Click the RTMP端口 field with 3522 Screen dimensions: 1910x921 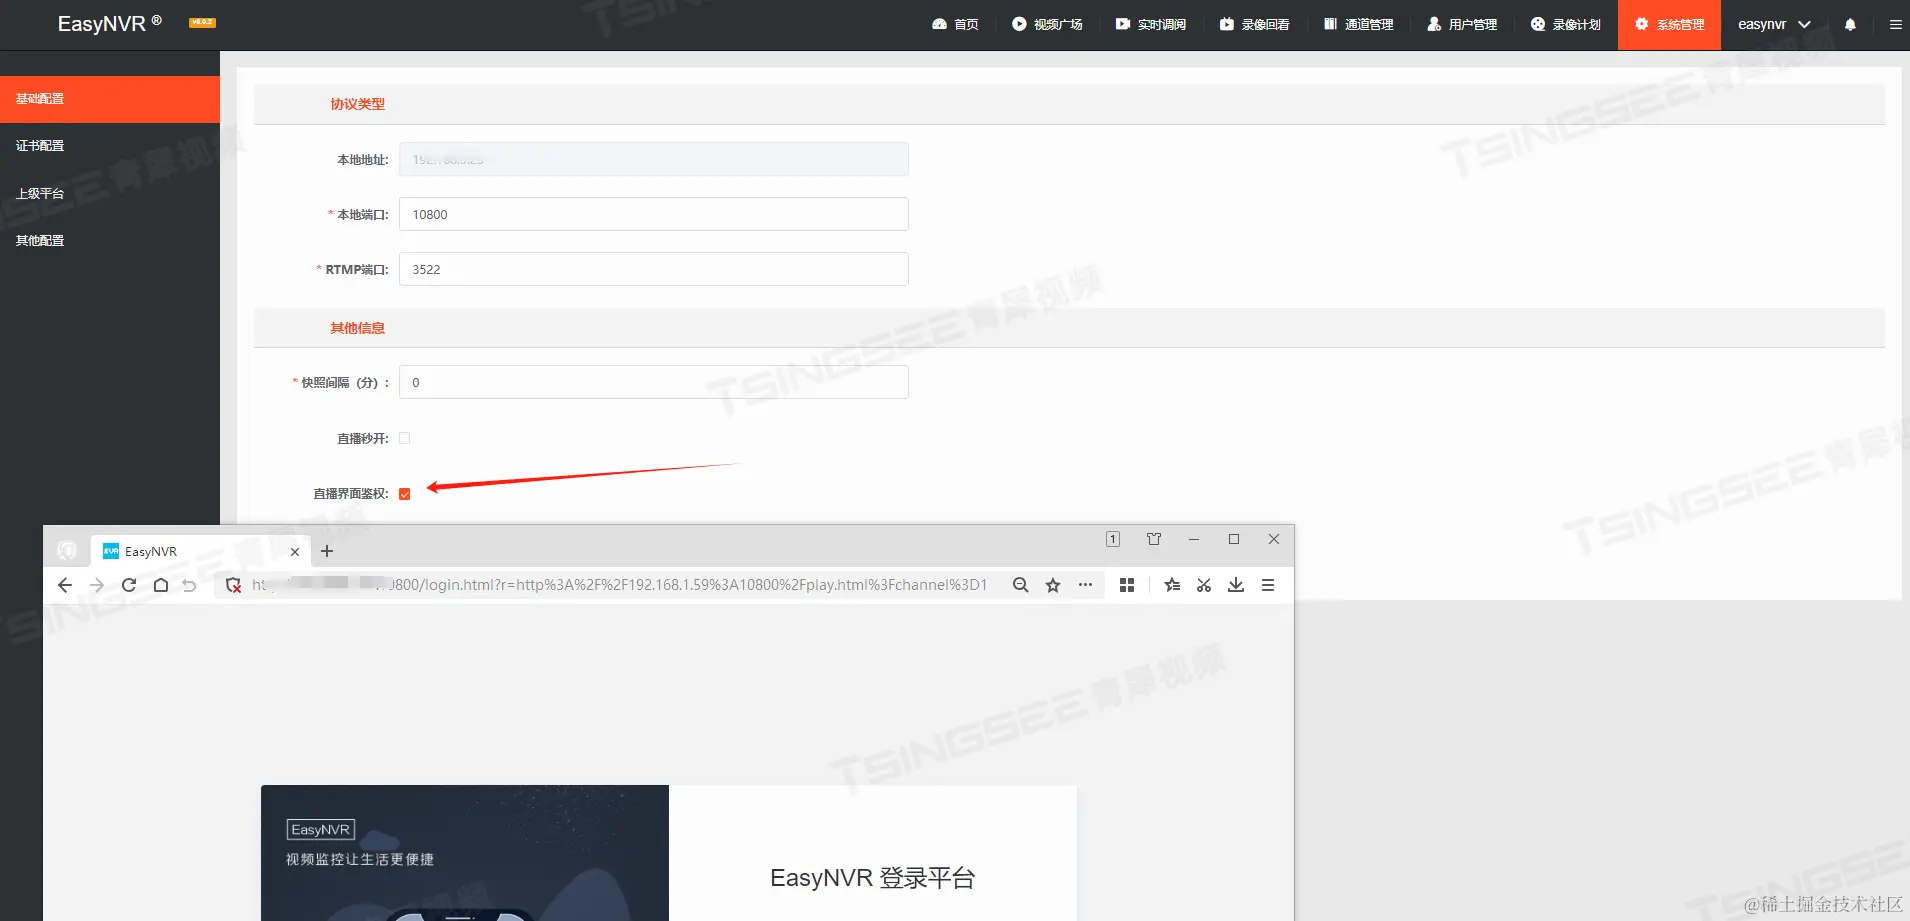654,269
